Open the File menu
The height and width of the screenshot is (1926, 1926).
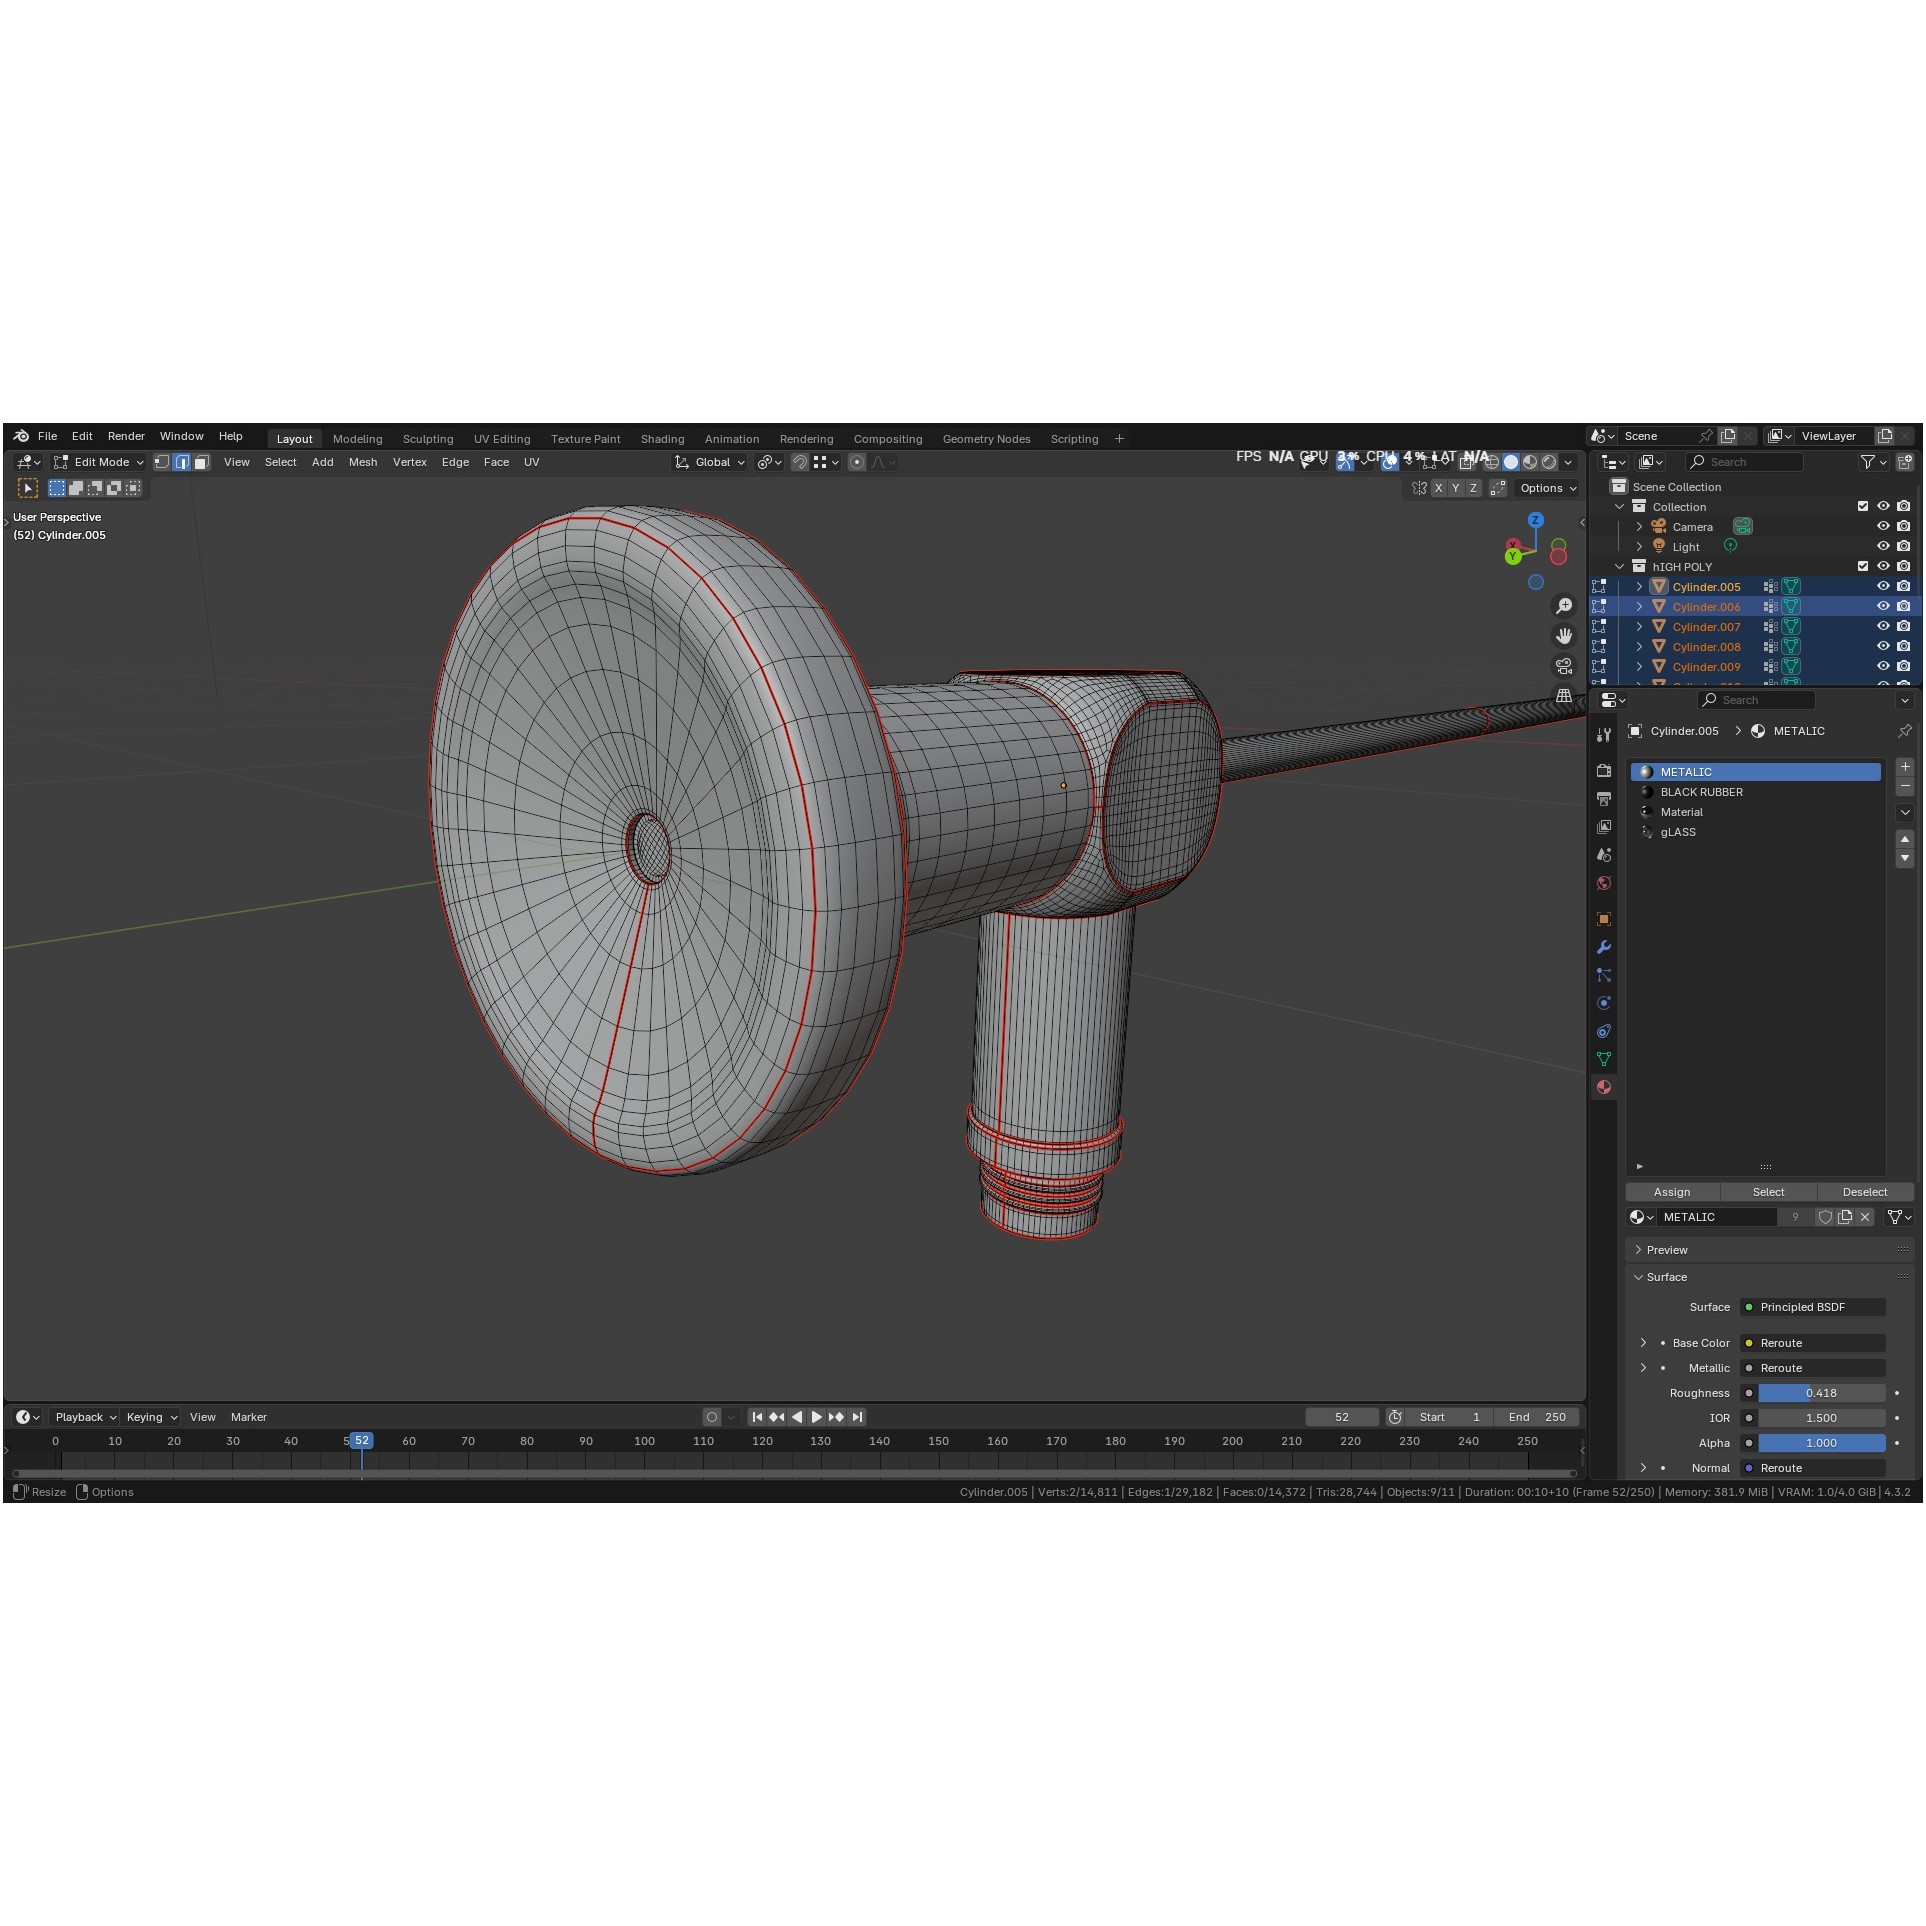[48, 436]
